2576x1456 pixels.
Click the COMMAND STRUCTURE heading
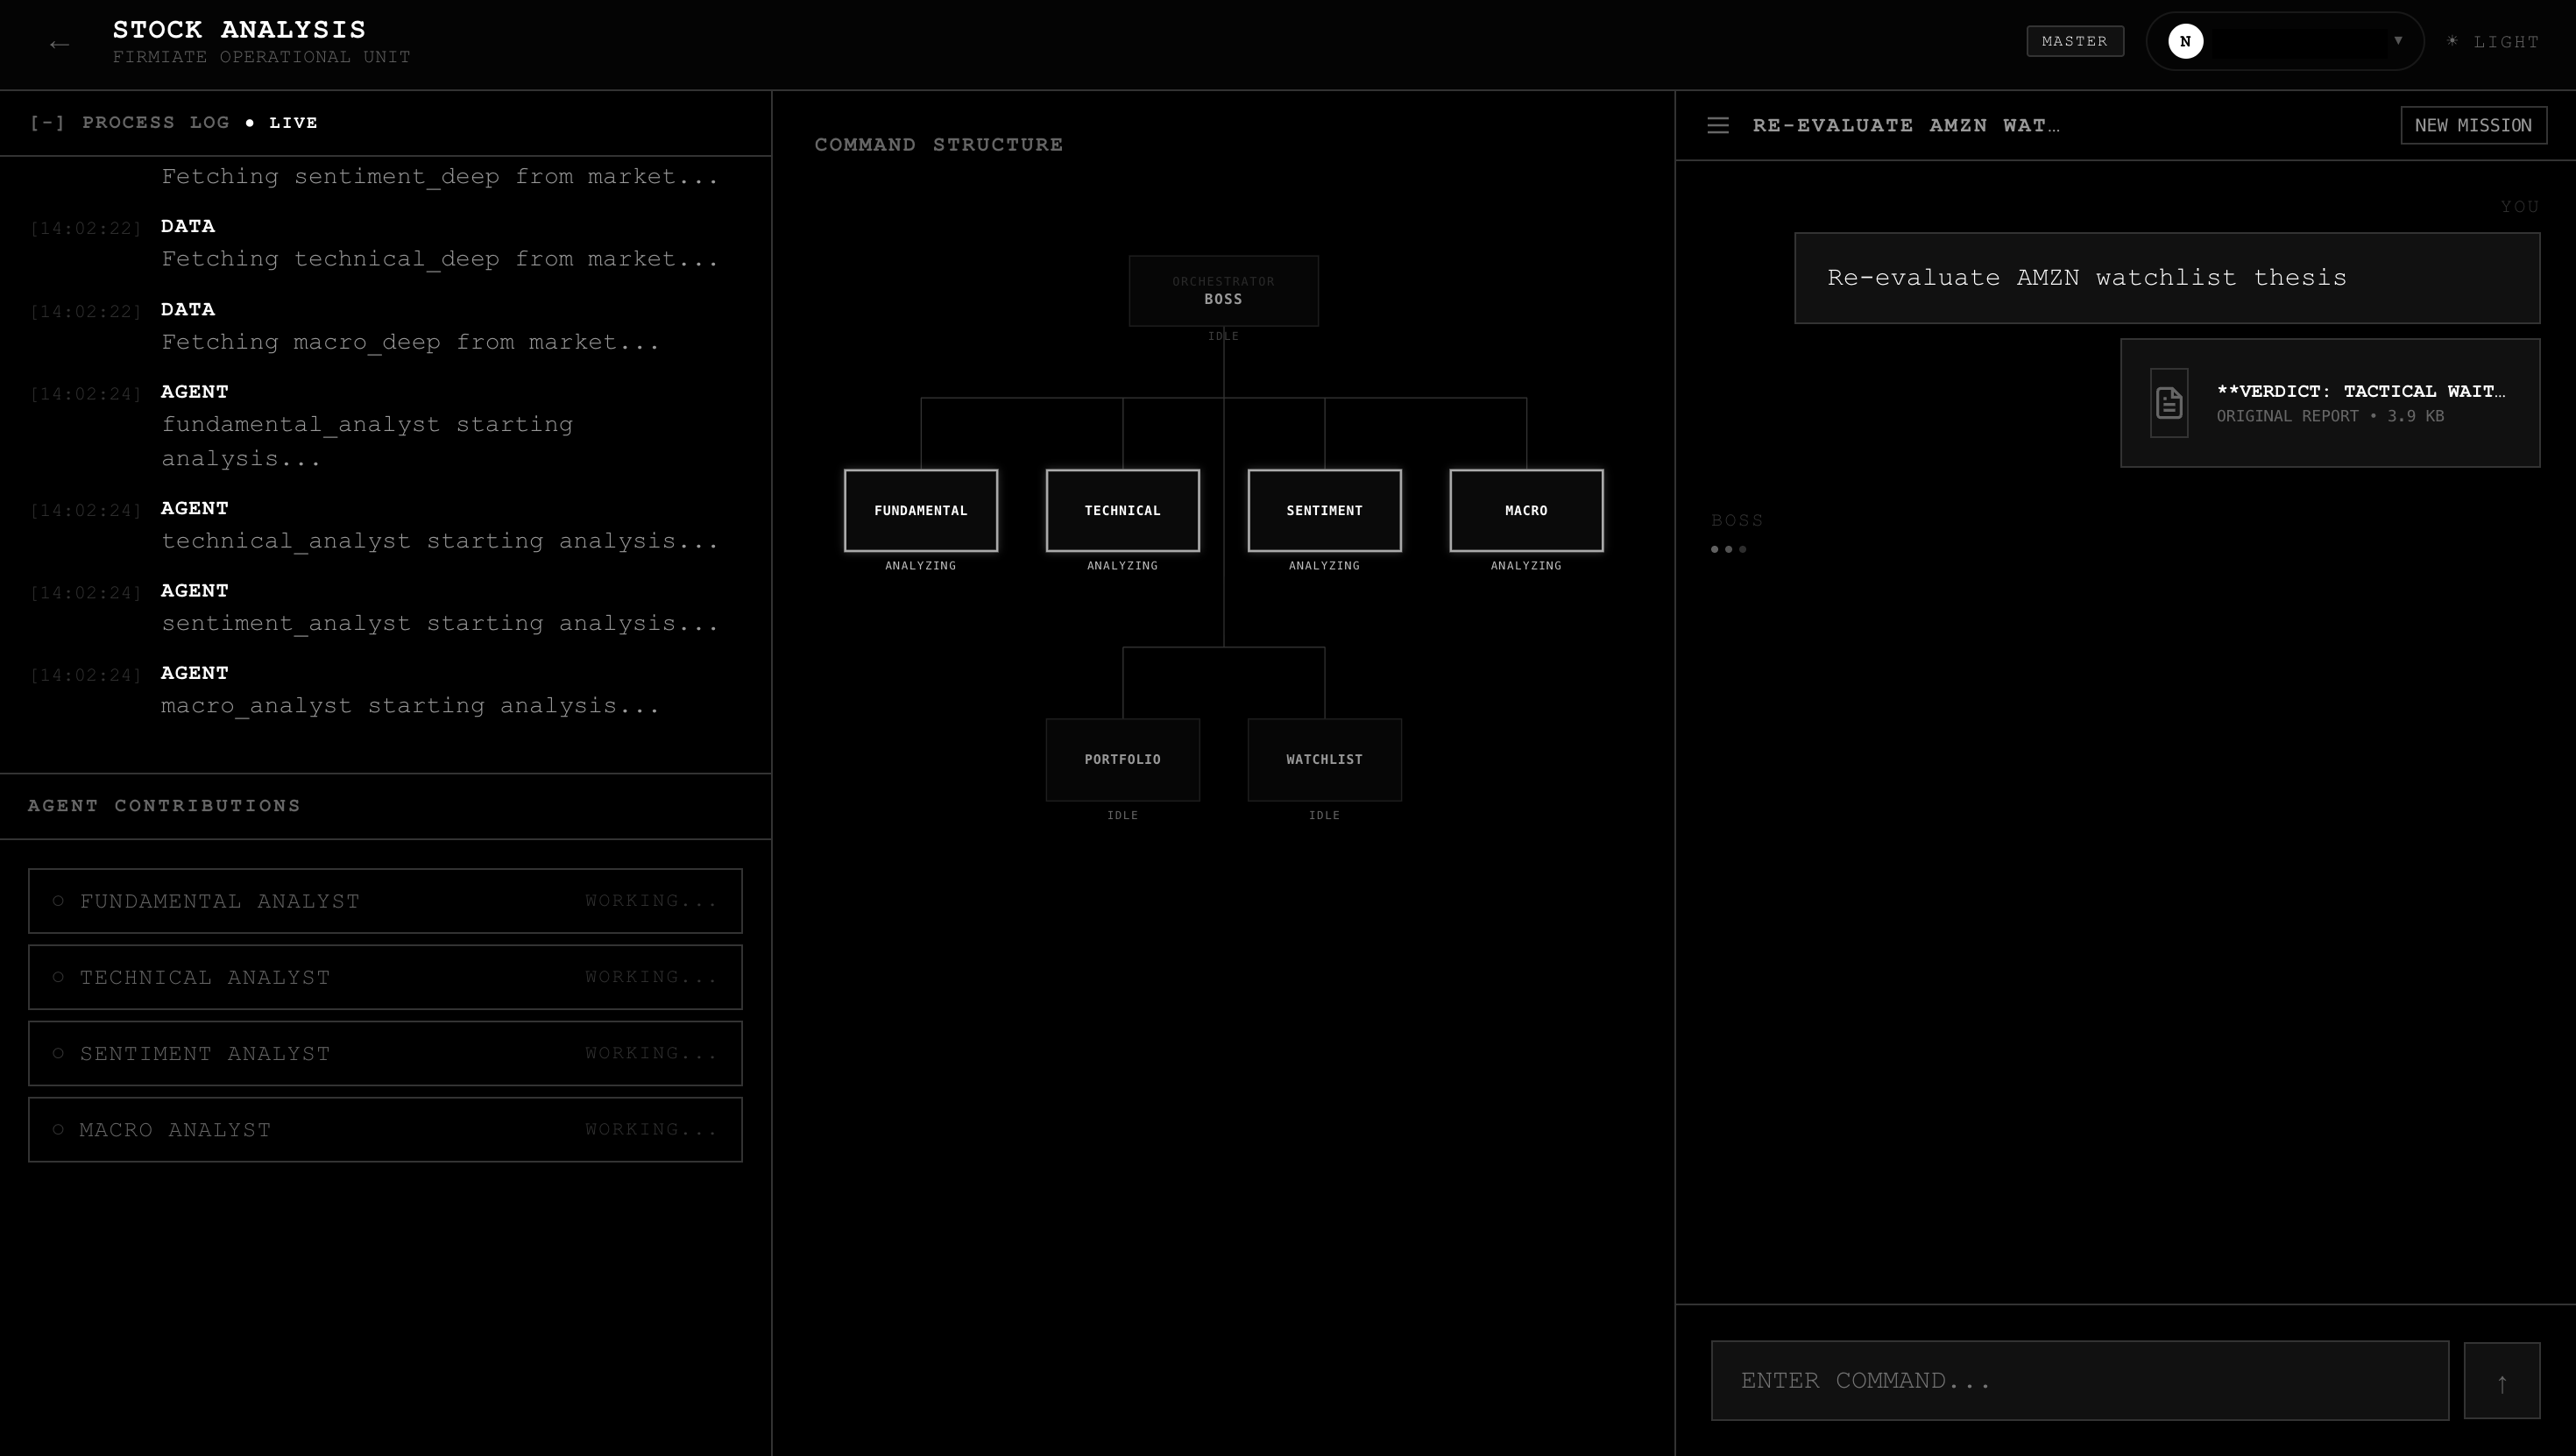tap(939, 144)
